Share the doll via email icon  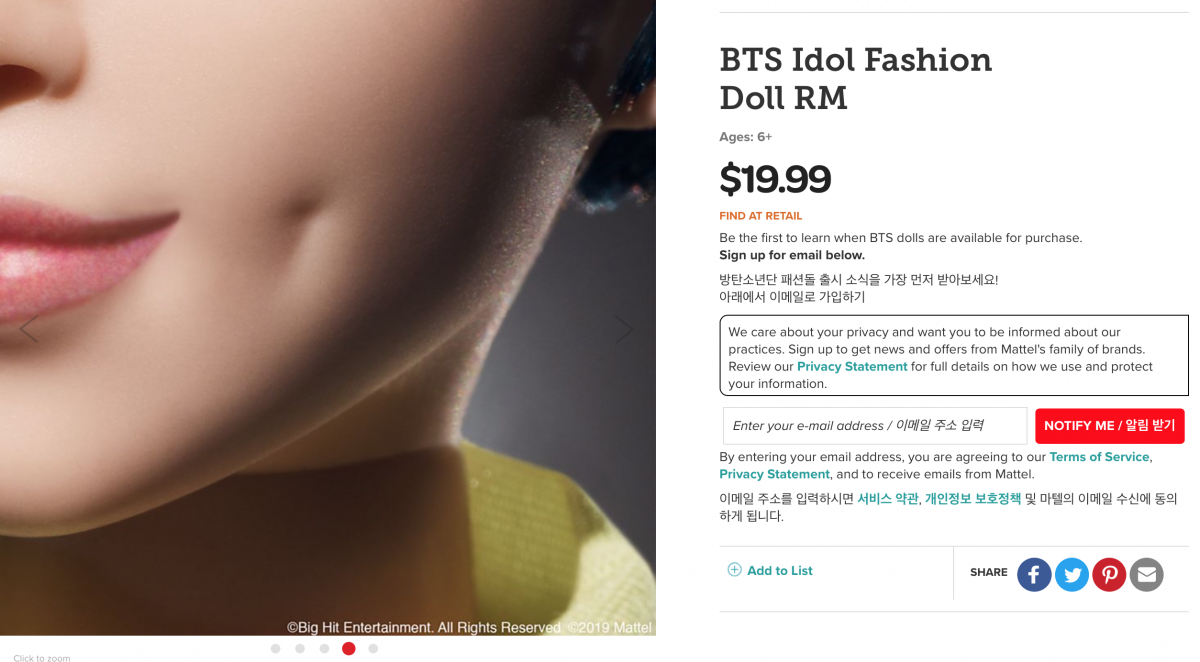(x=1146, y=575)
